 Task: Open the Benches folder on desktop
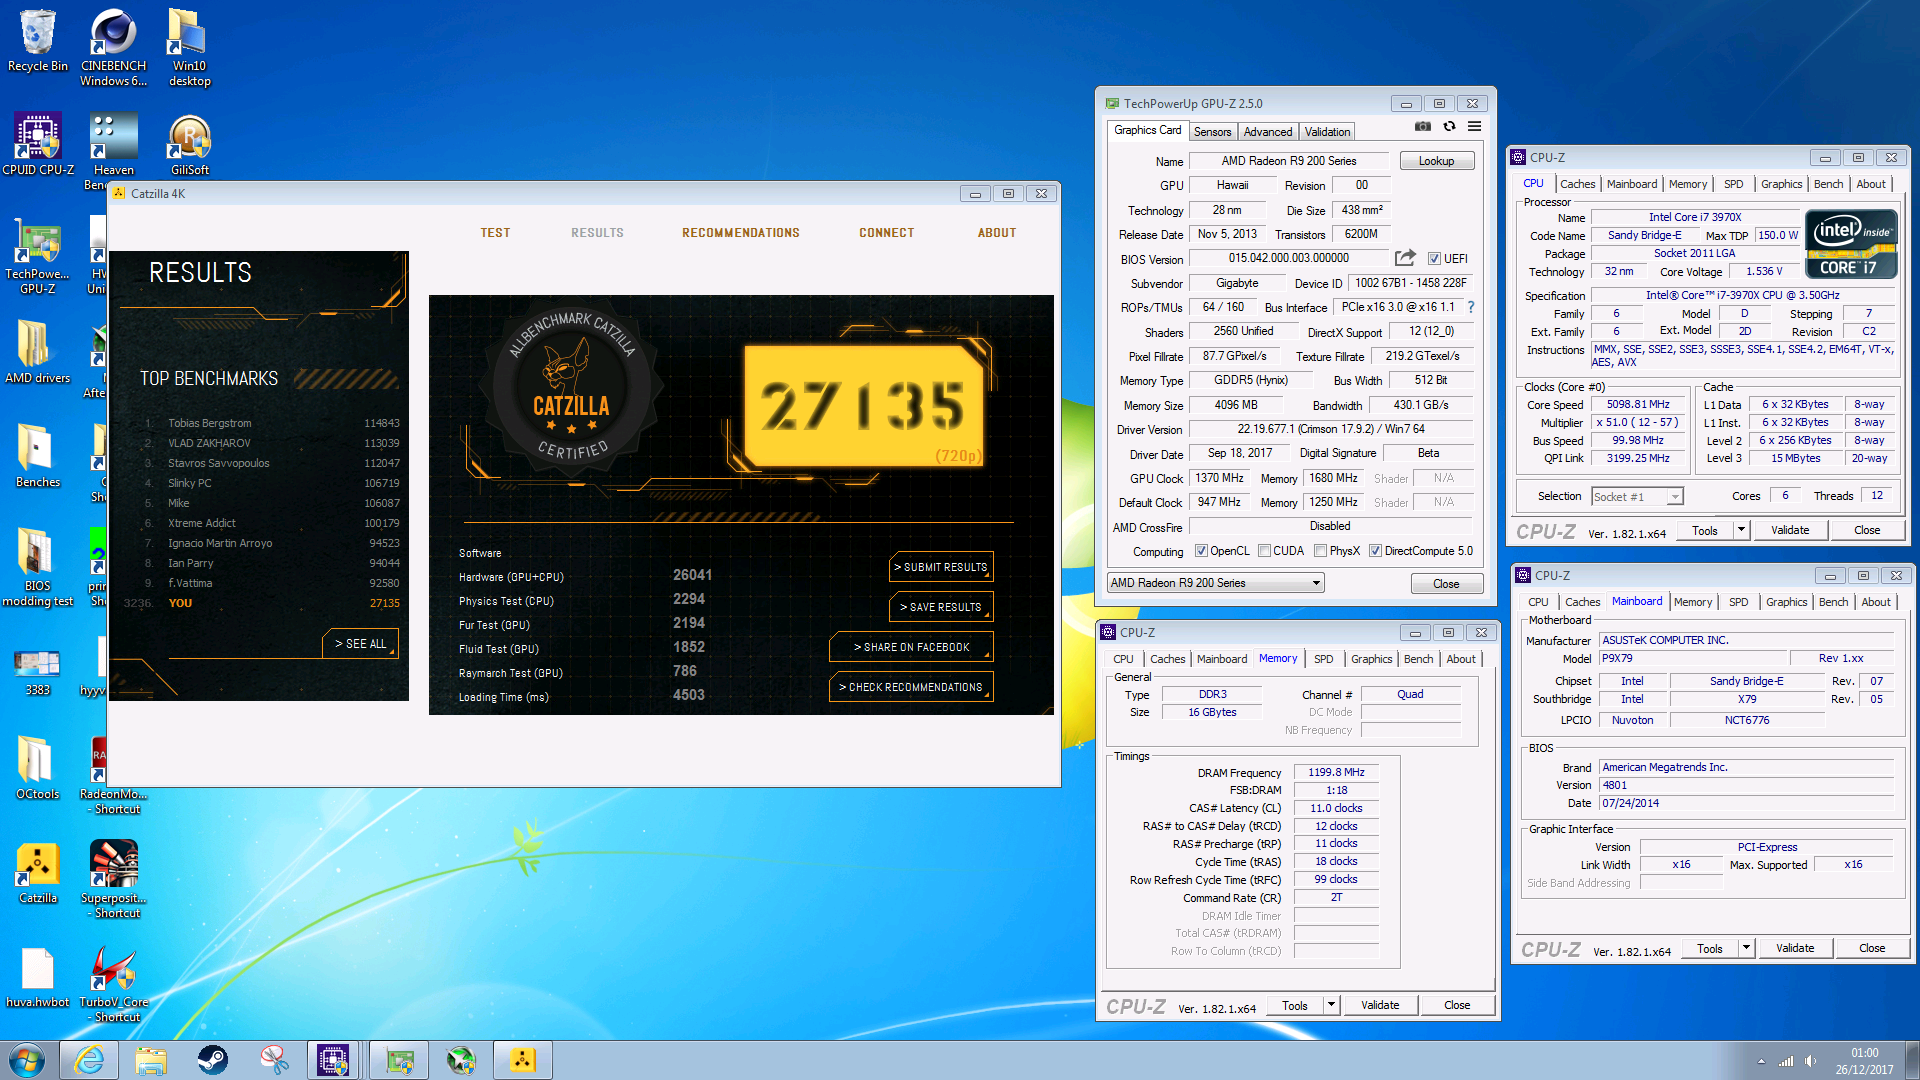tap(38, 456)
